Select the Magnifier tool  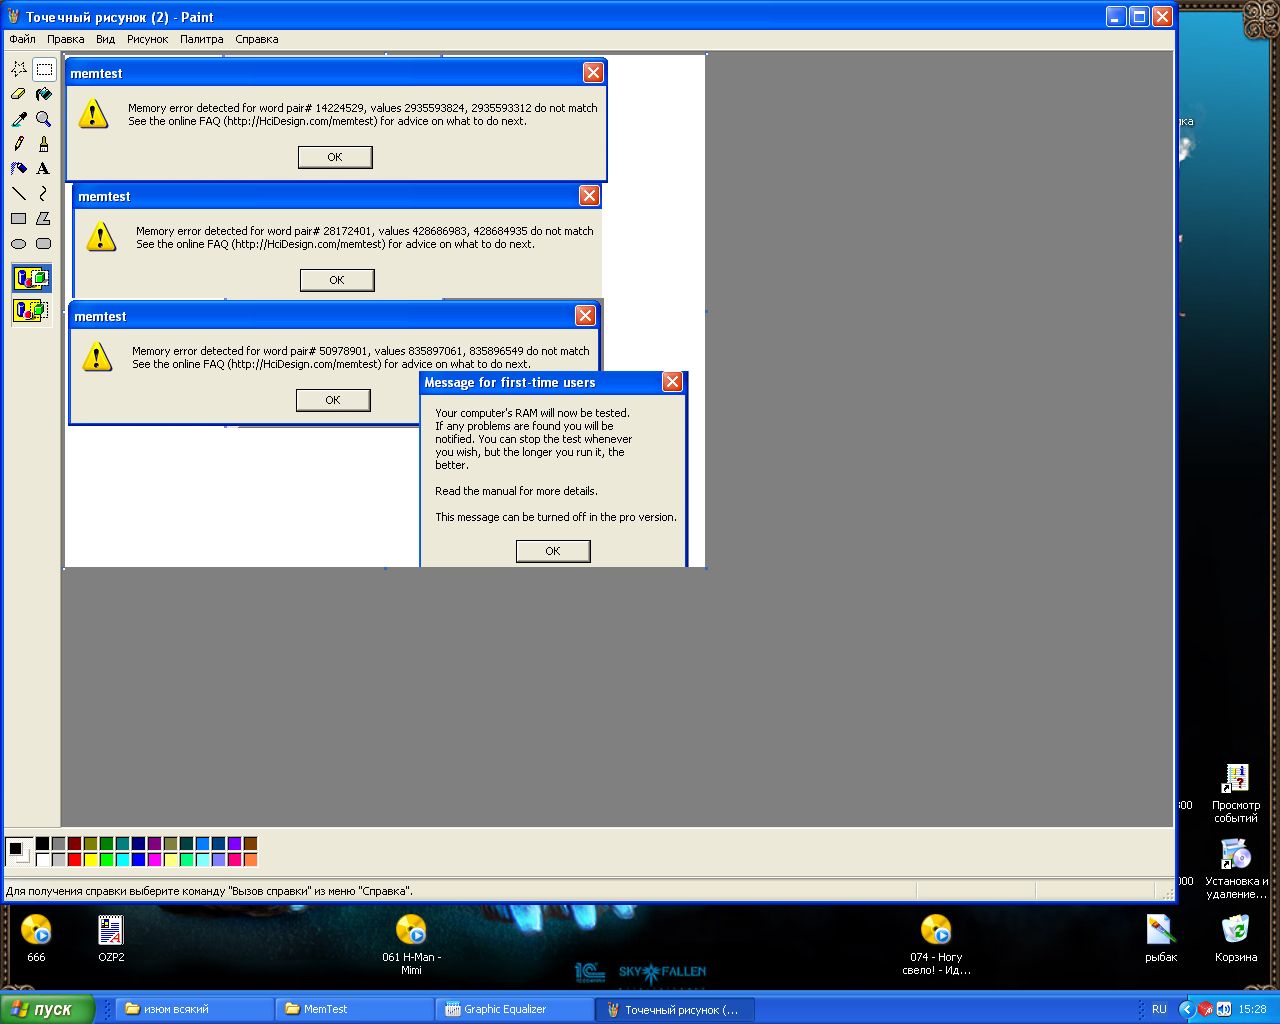(44, 119)
